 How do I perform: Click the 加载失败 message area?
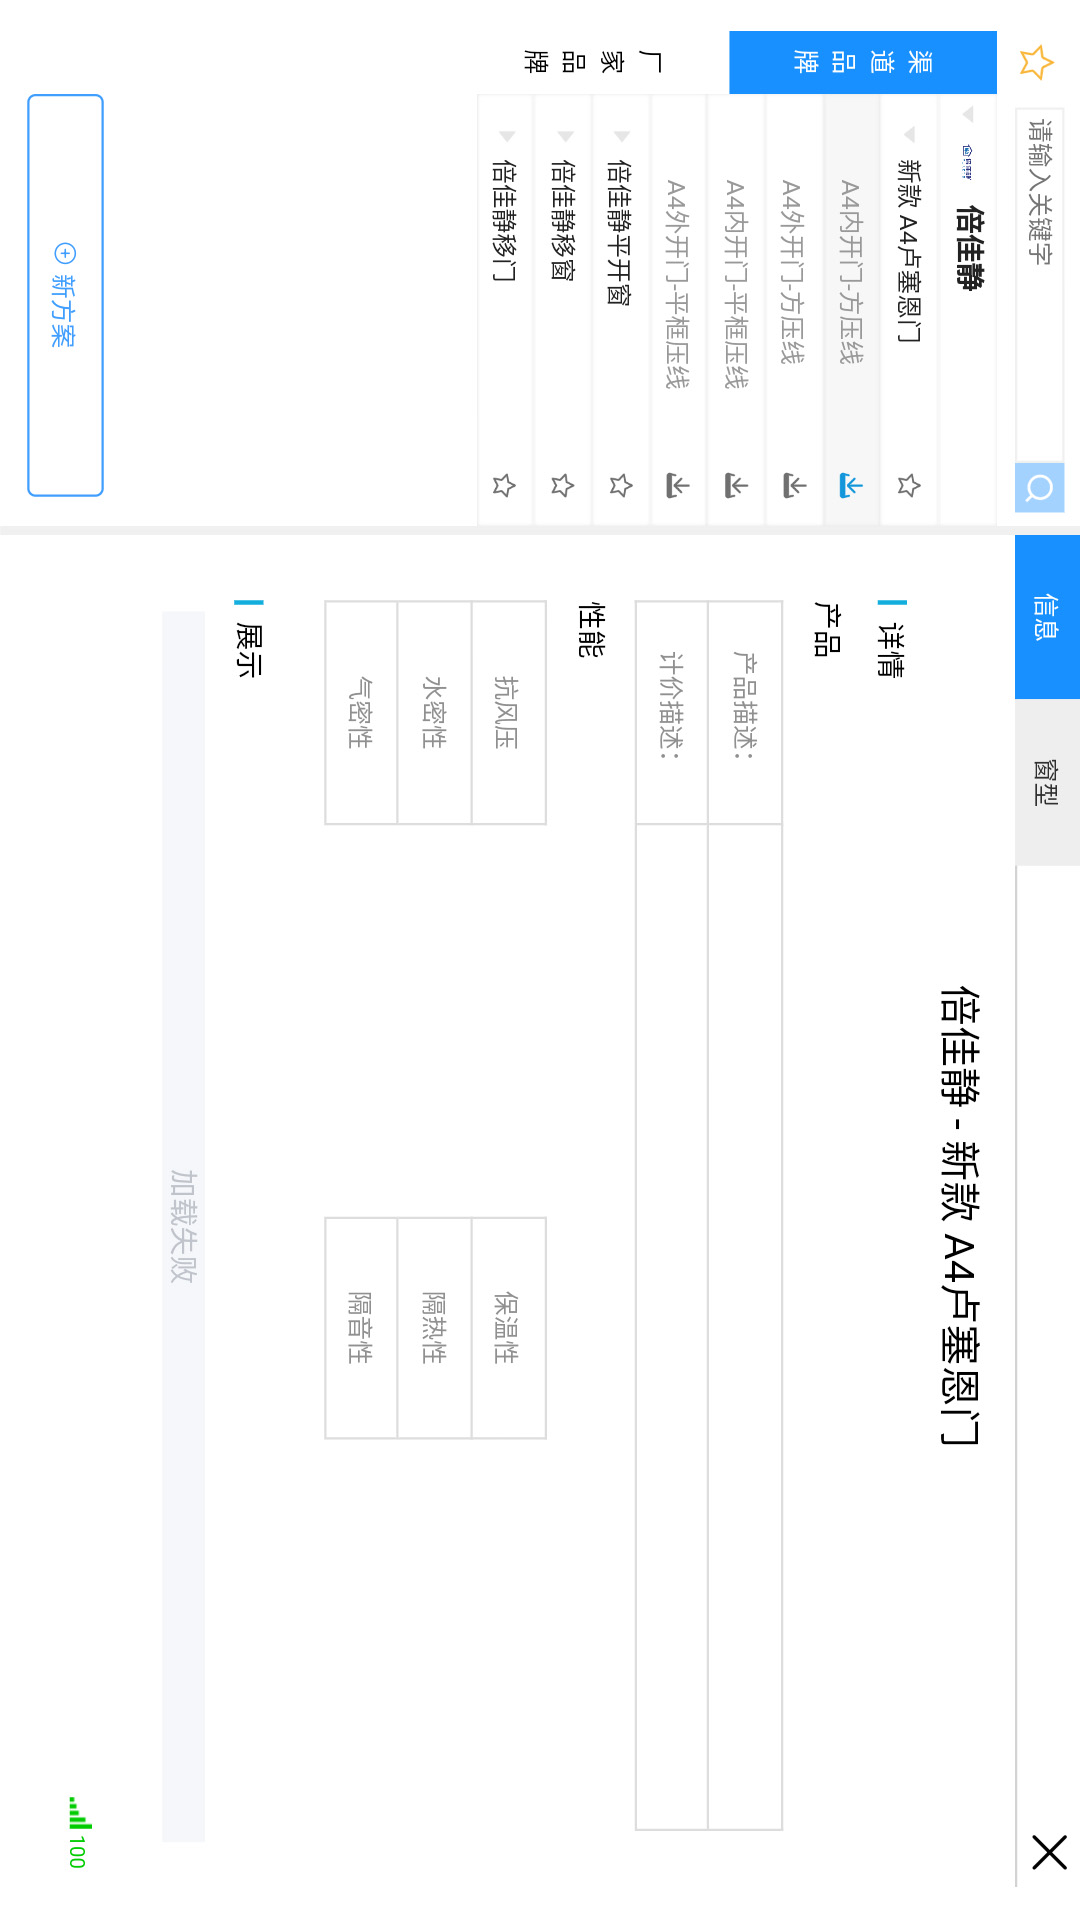(x=183, y=1226)
